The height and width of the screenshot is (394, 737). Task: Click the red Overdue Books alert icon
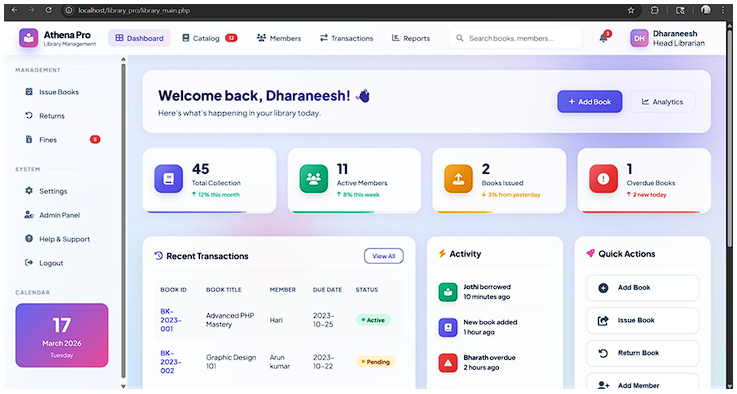604,179
